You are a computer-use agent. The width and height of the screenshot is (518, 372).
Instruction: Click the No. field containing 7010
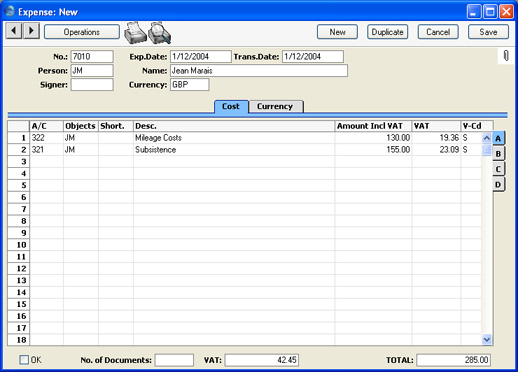pyautogui.click(x=92, y=56)
